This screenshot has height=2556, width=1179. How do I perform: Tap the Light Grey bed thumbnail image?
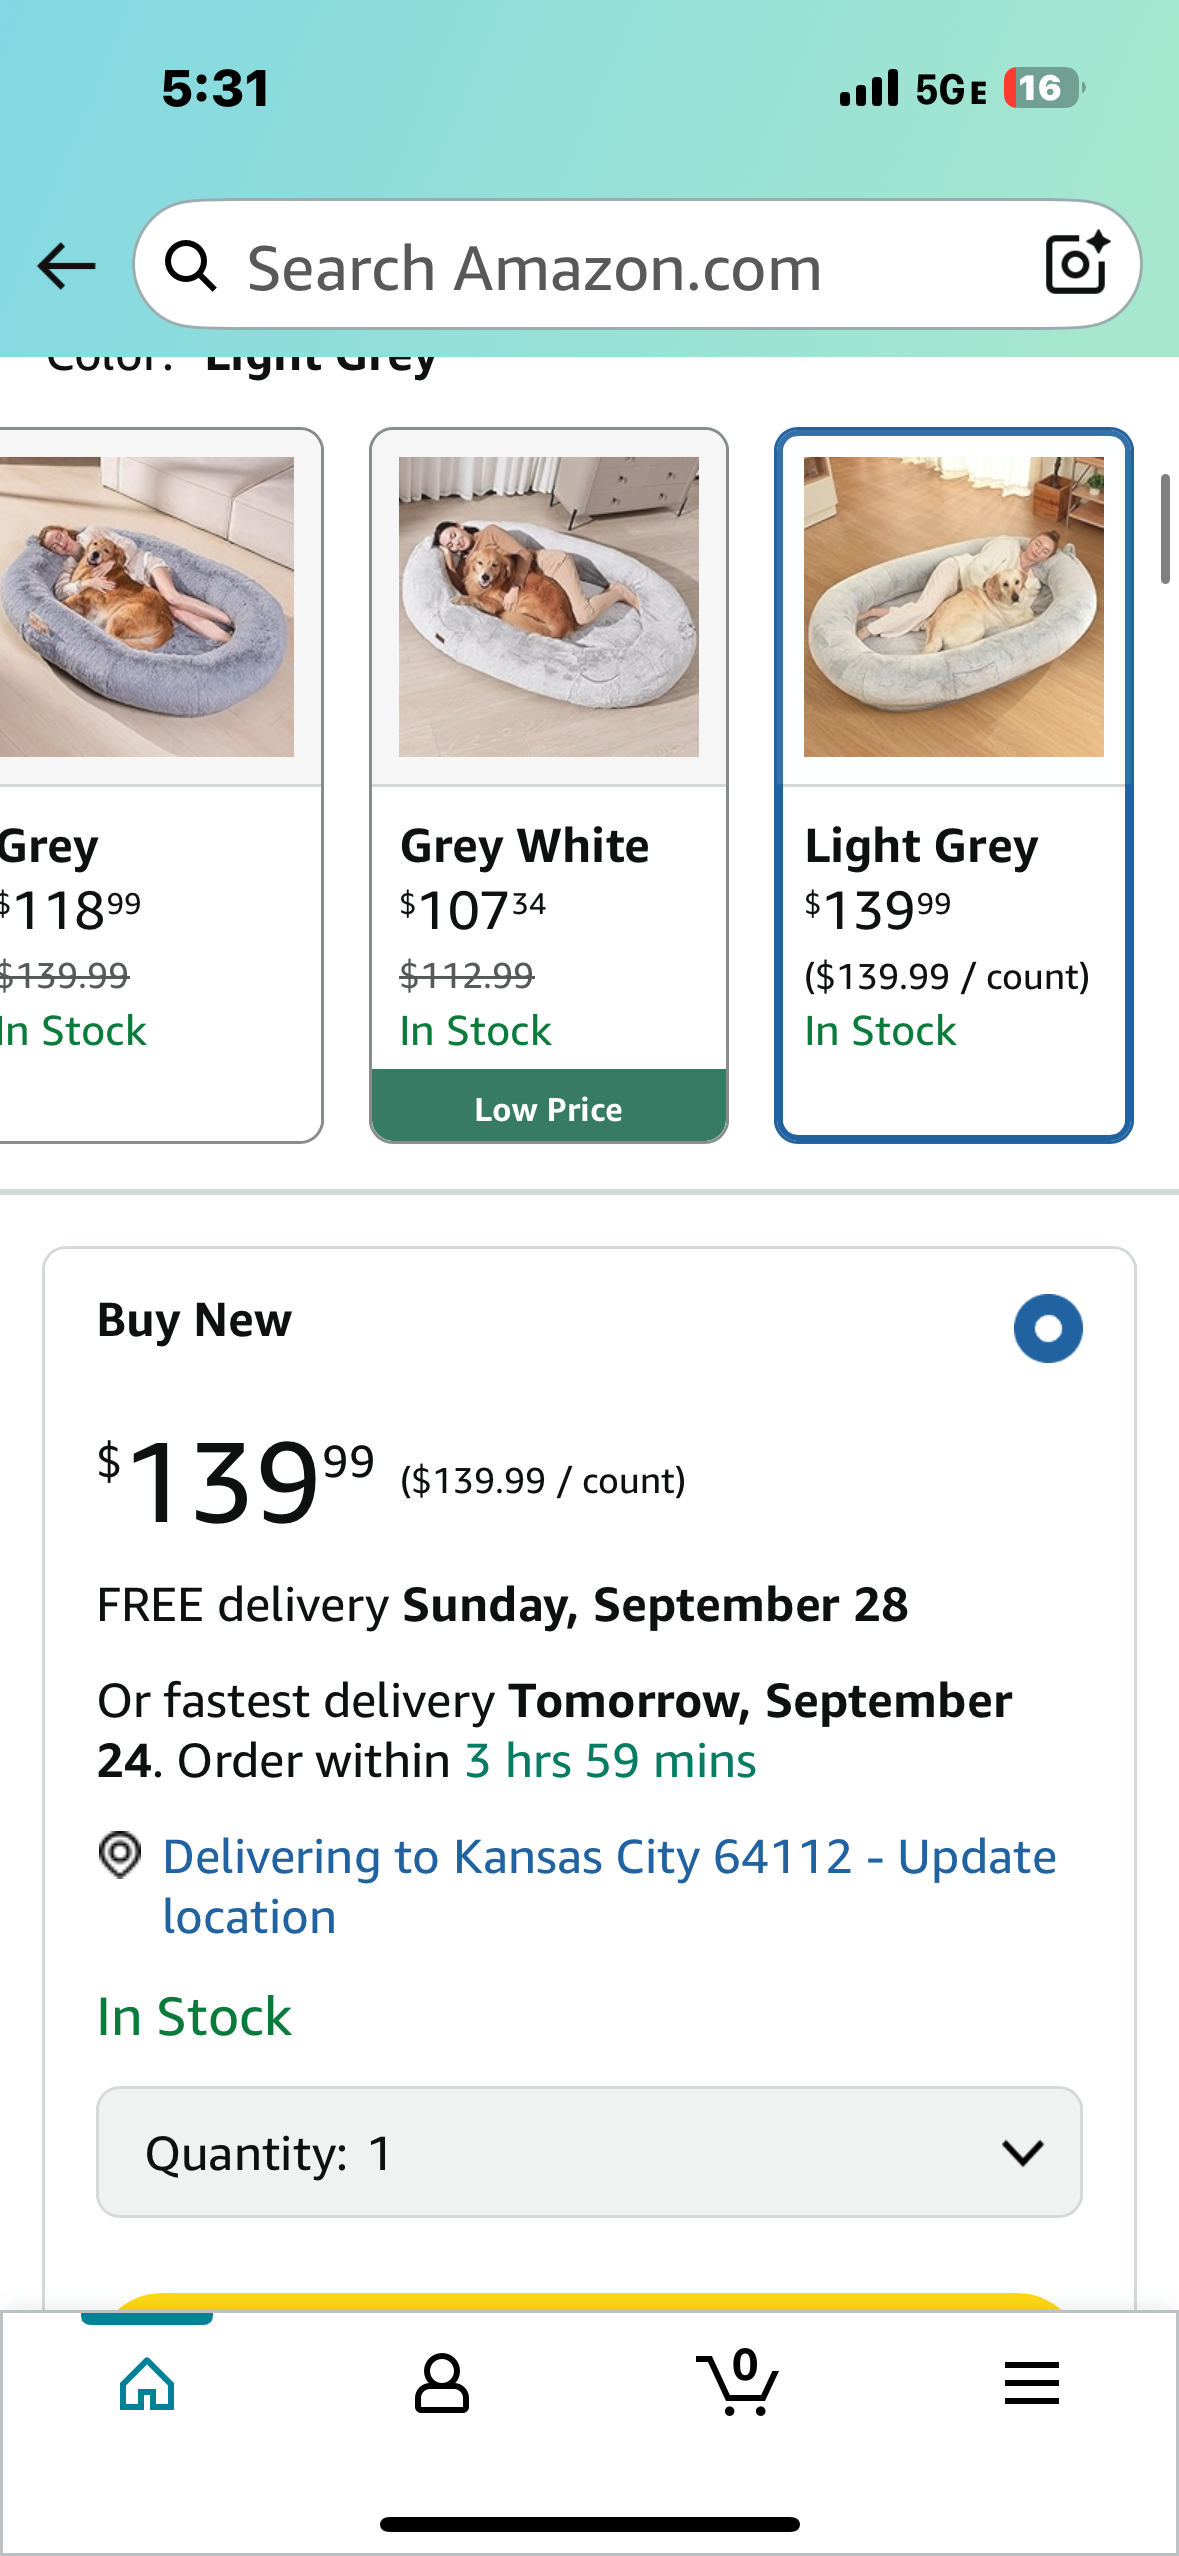[x=953, y=607]
